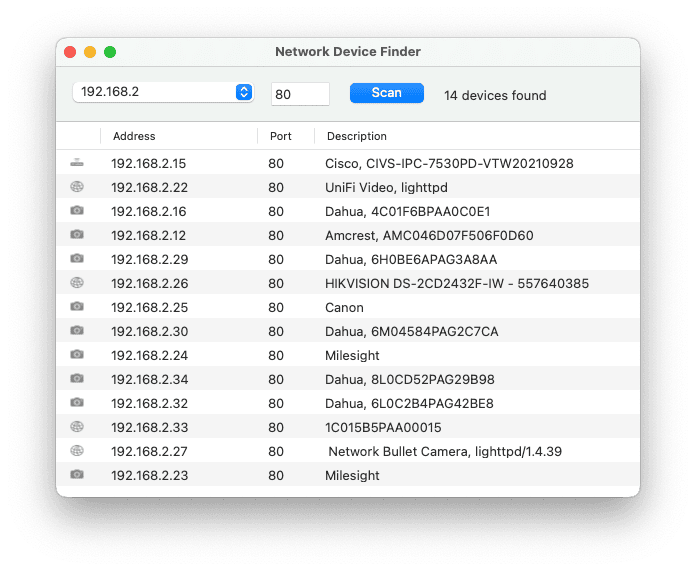The width and height of the screenshot is (696, 571).
Task: Click description HIKVISION DS-2CD2432F-IW - 557640385
Action: click(x=457, y=284)
